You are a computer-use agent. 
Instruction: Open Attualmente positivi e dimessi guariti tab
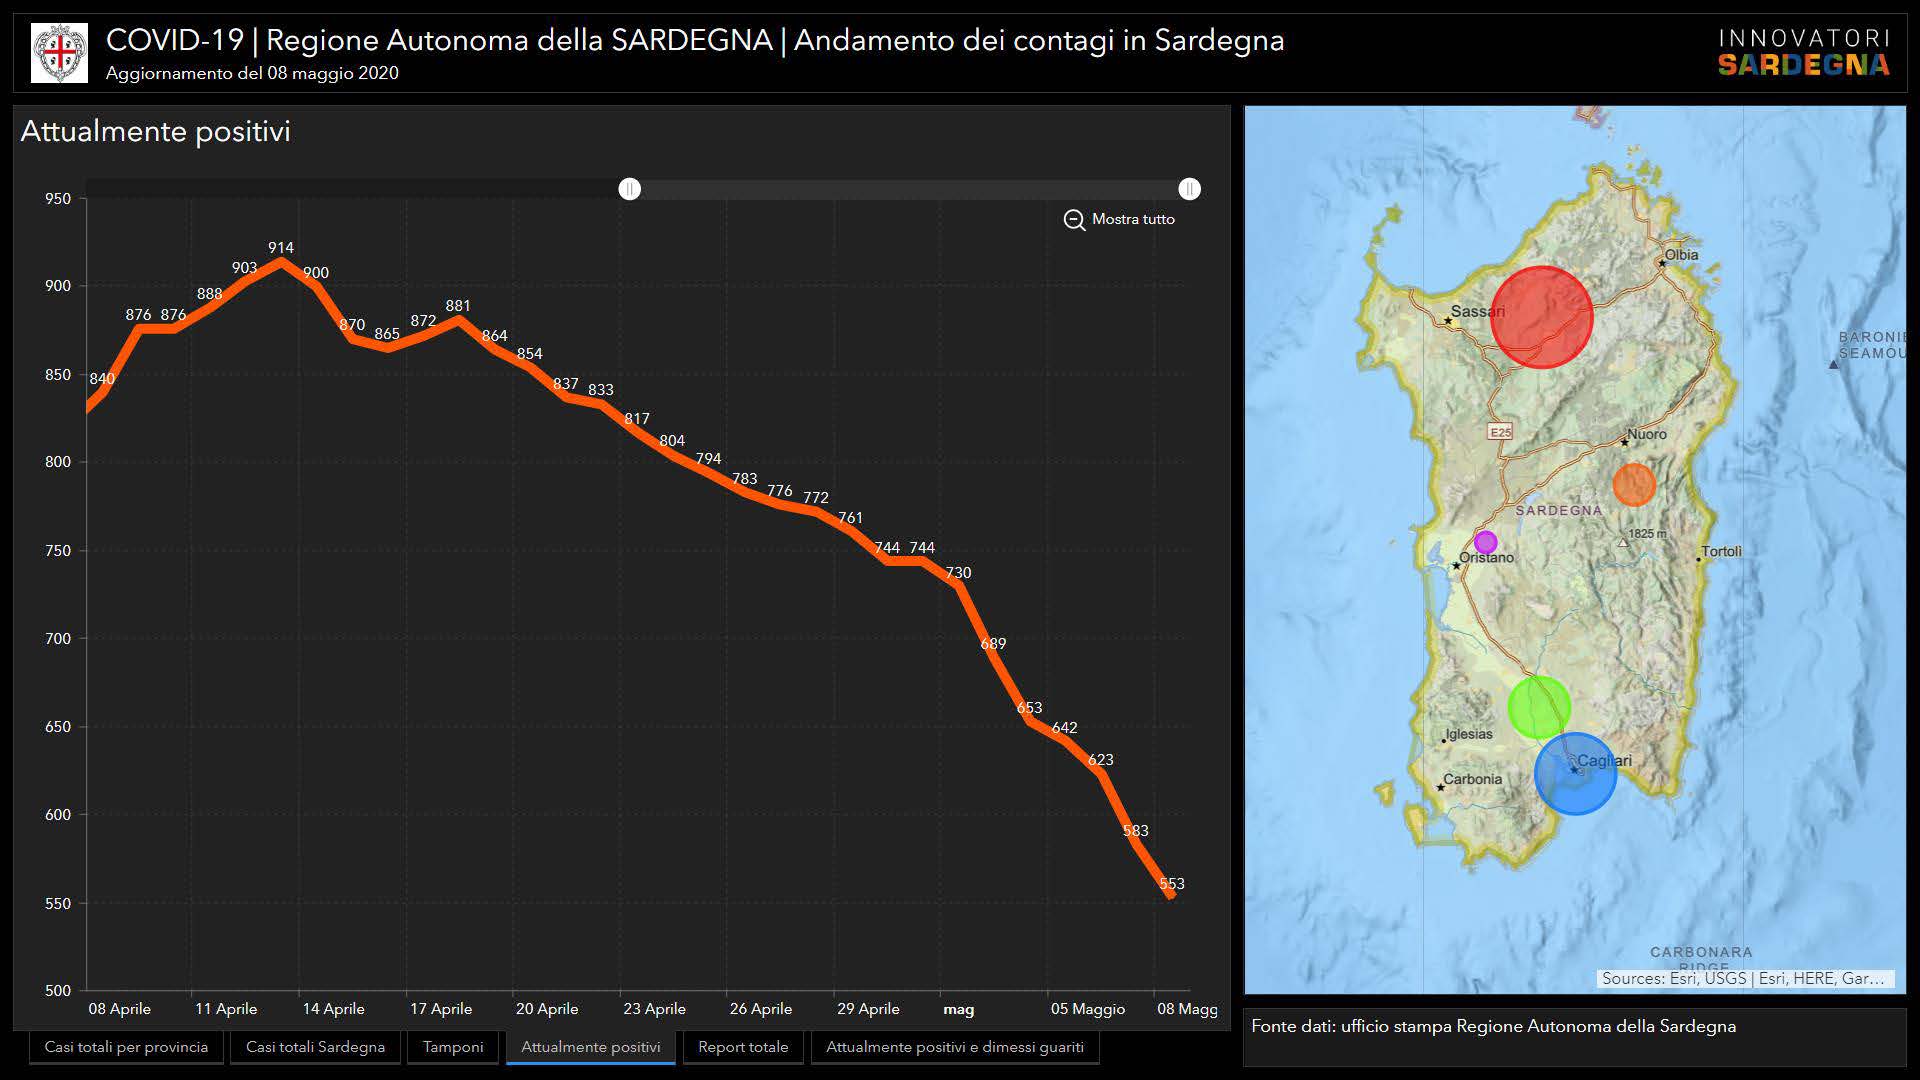click(954, 1047)
